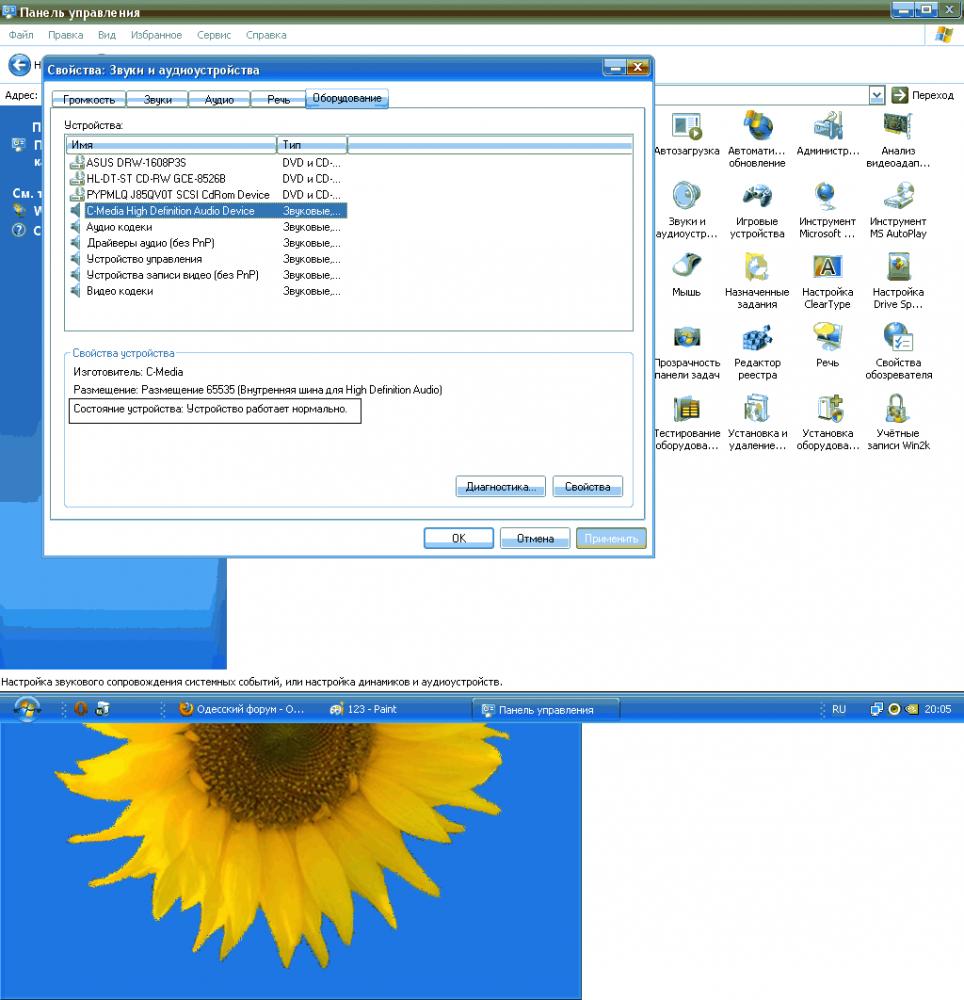Viewport: 964px width, 1000px height.
Task: Sort devices by Тип column header
Action: pyautogui.click(x=310, y=145)
